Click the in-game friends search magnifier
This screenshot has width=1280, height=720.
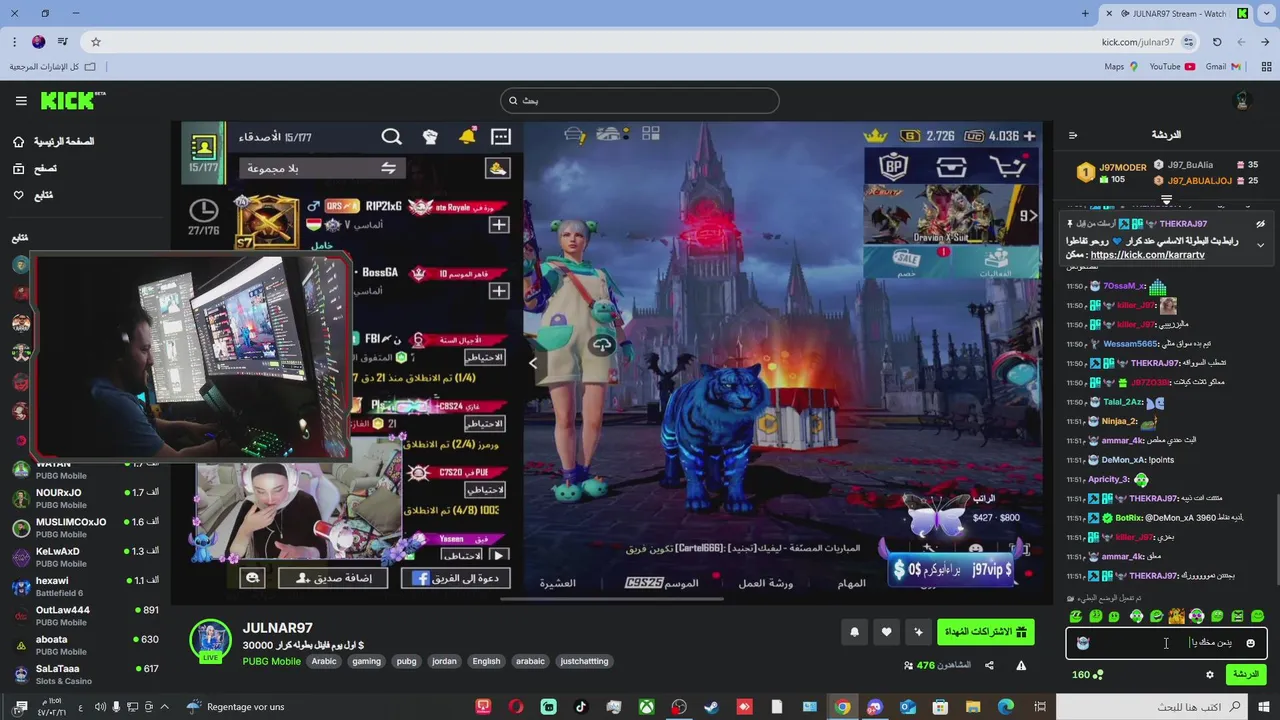click(392, 137)
